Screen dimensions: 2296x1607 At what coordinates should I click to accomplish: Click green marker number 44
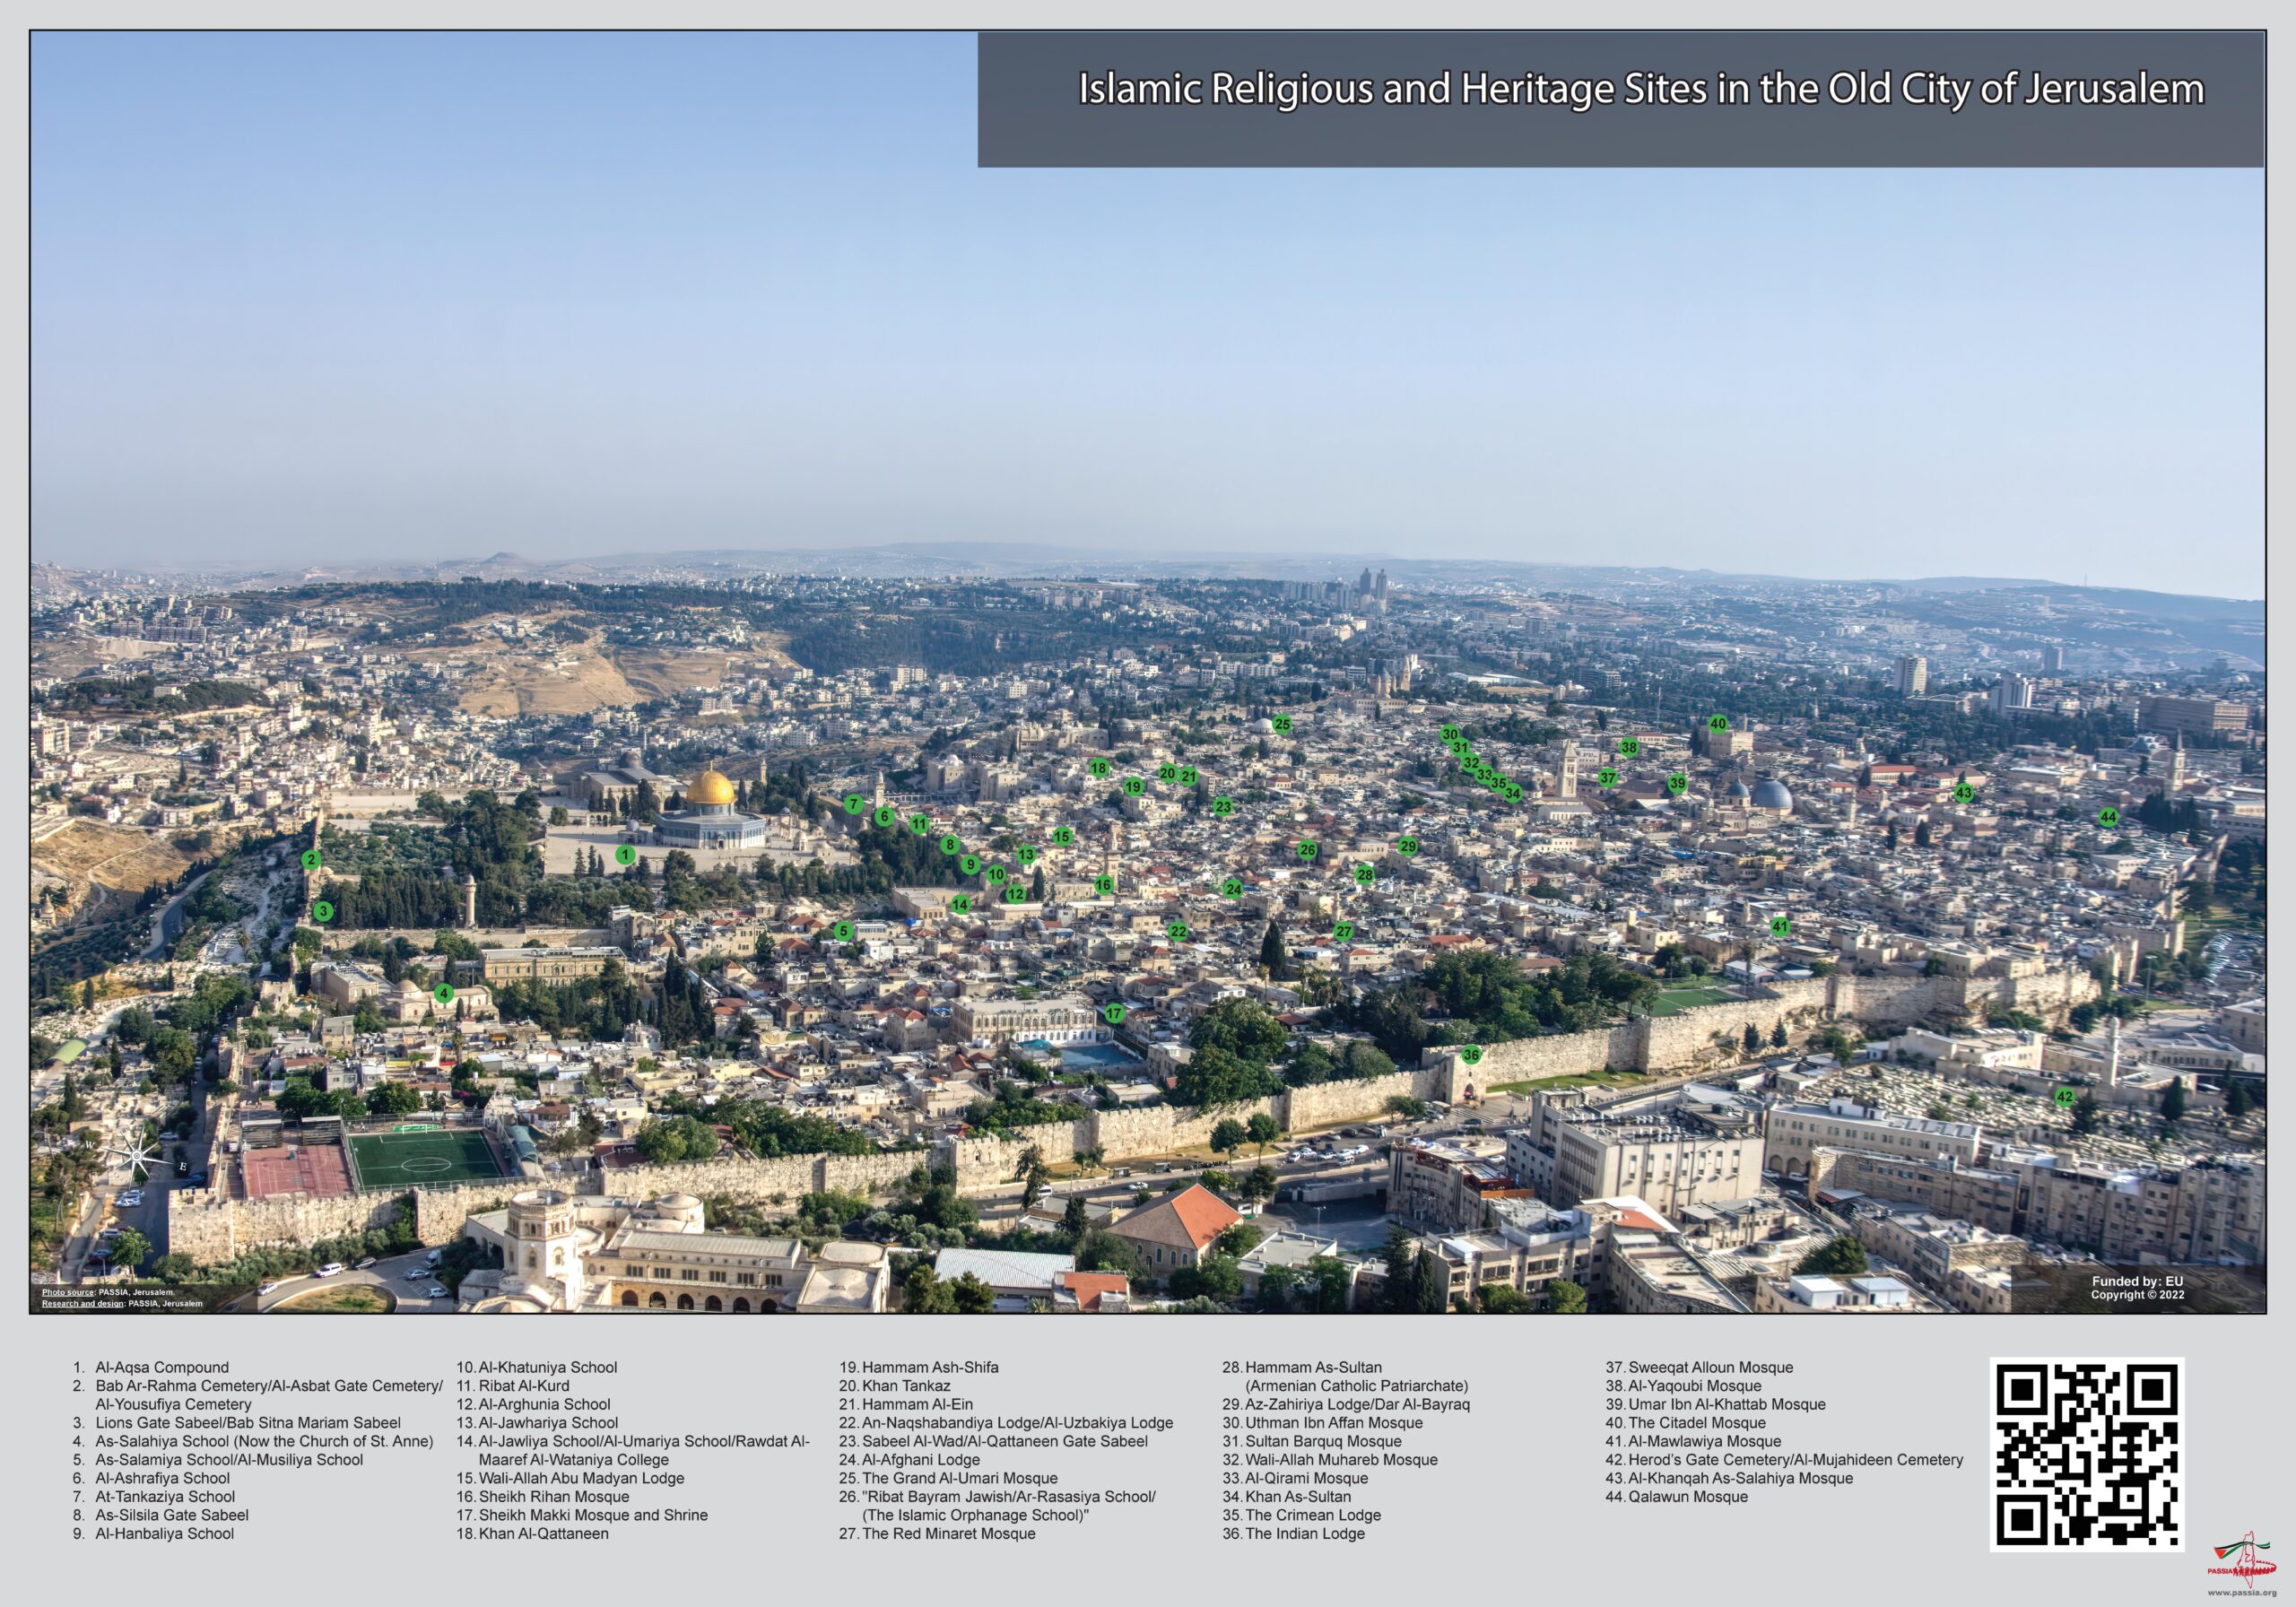tap(2108, 817)
